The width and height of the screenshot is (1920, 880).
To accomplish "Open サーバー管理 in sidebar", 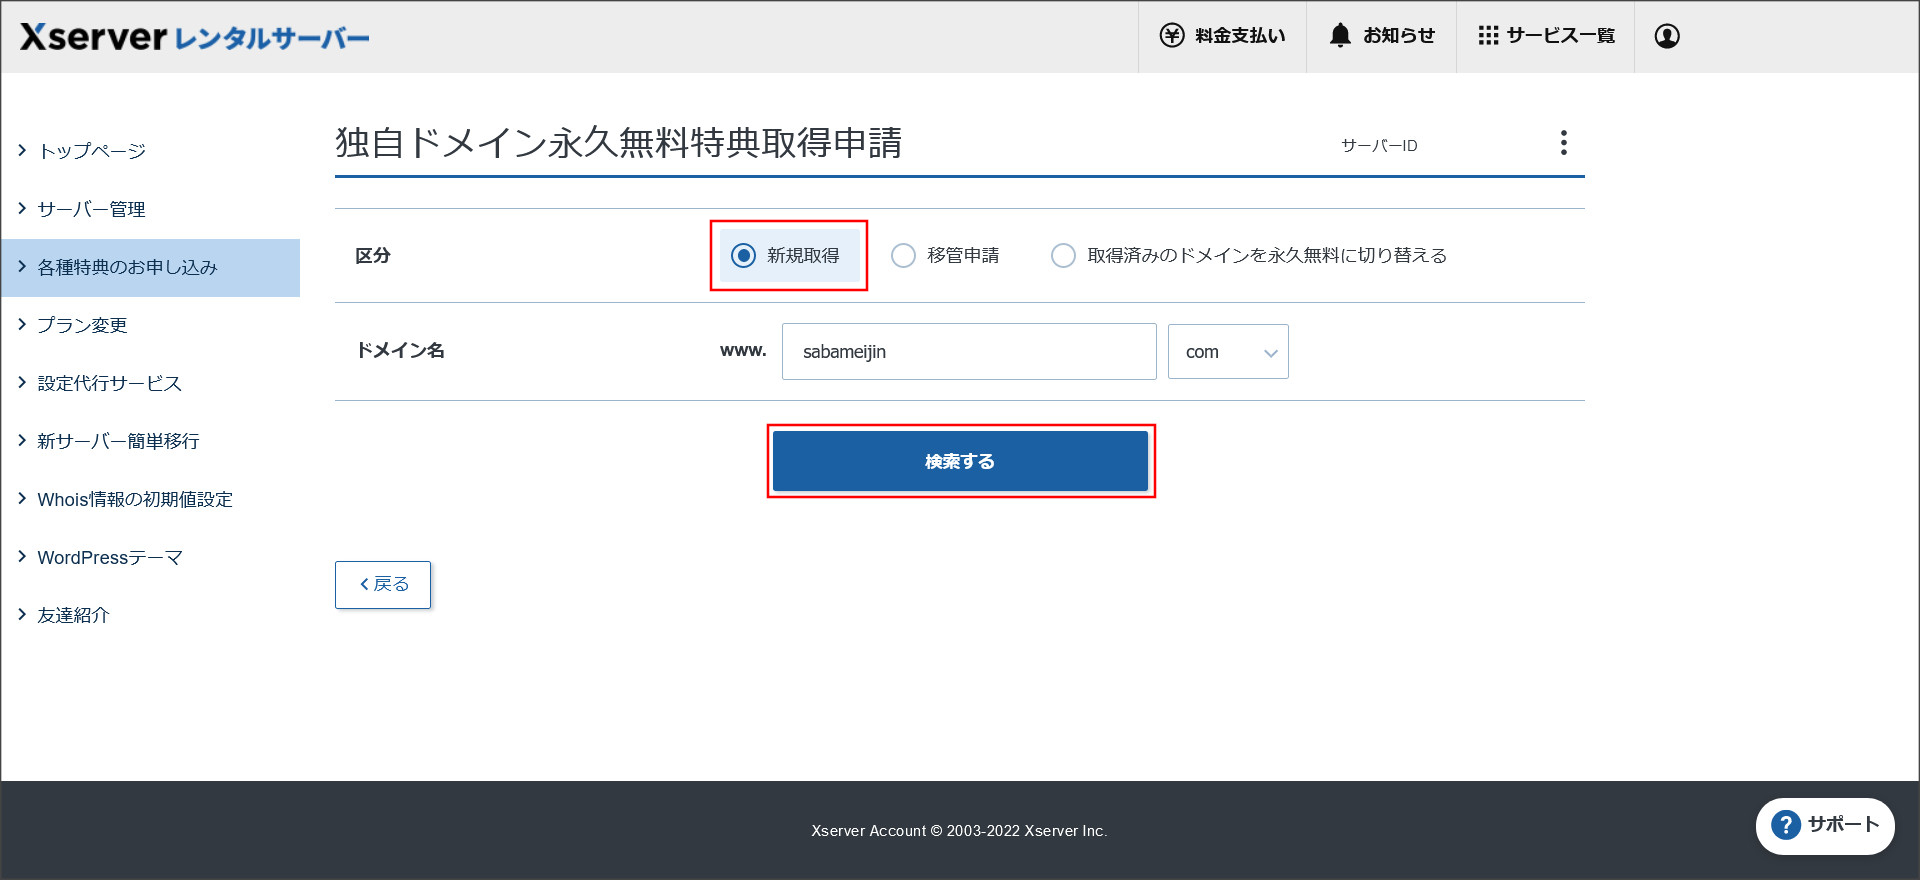I will (x=91, y=209).
